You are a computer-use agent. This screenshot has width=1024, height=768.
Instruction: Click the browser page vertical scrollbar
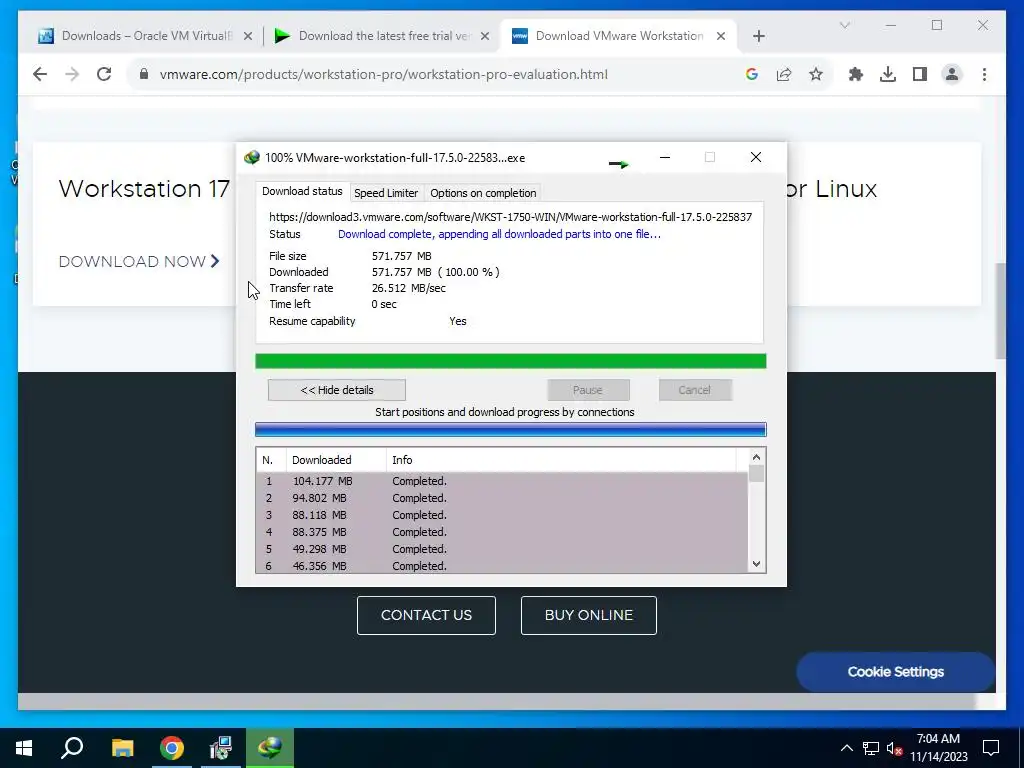(x=1000, y=310)
